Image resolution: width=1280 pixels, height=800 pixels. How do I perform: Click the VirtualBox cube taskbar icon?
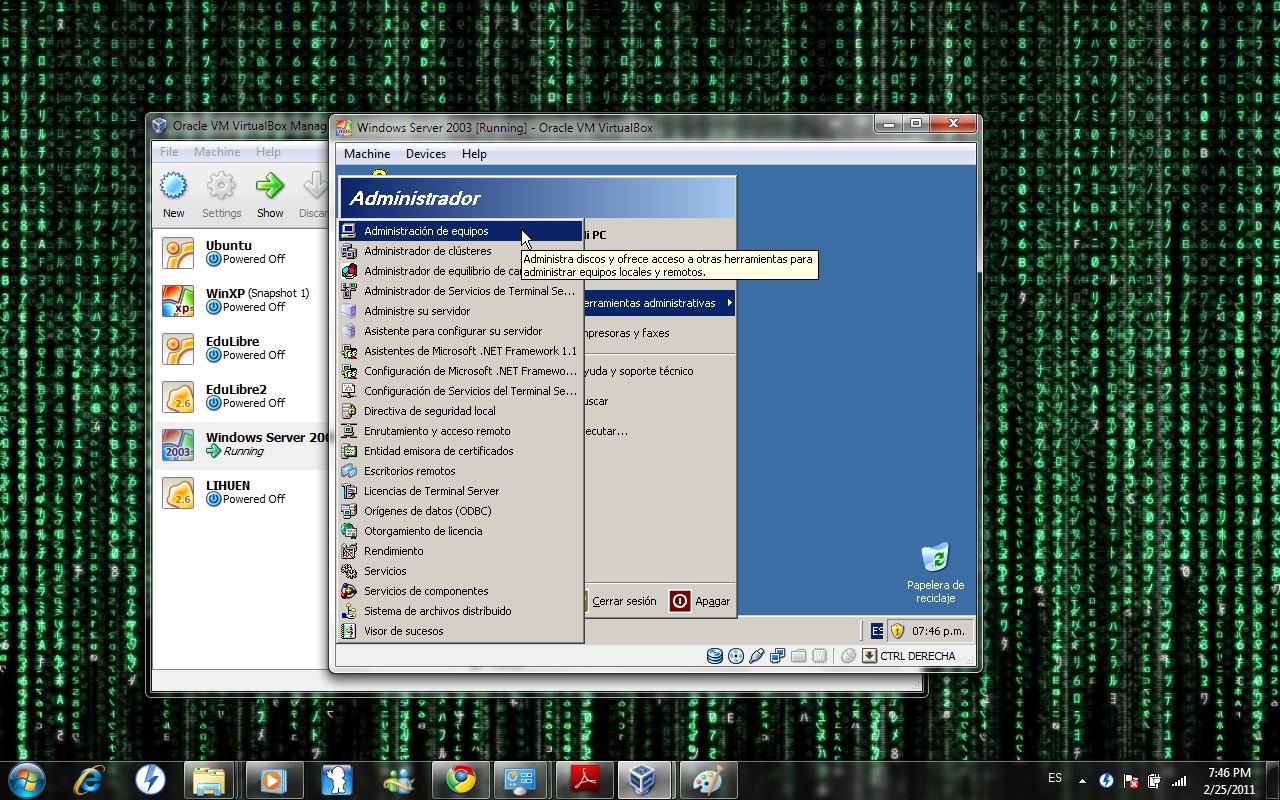coord(642,779)
